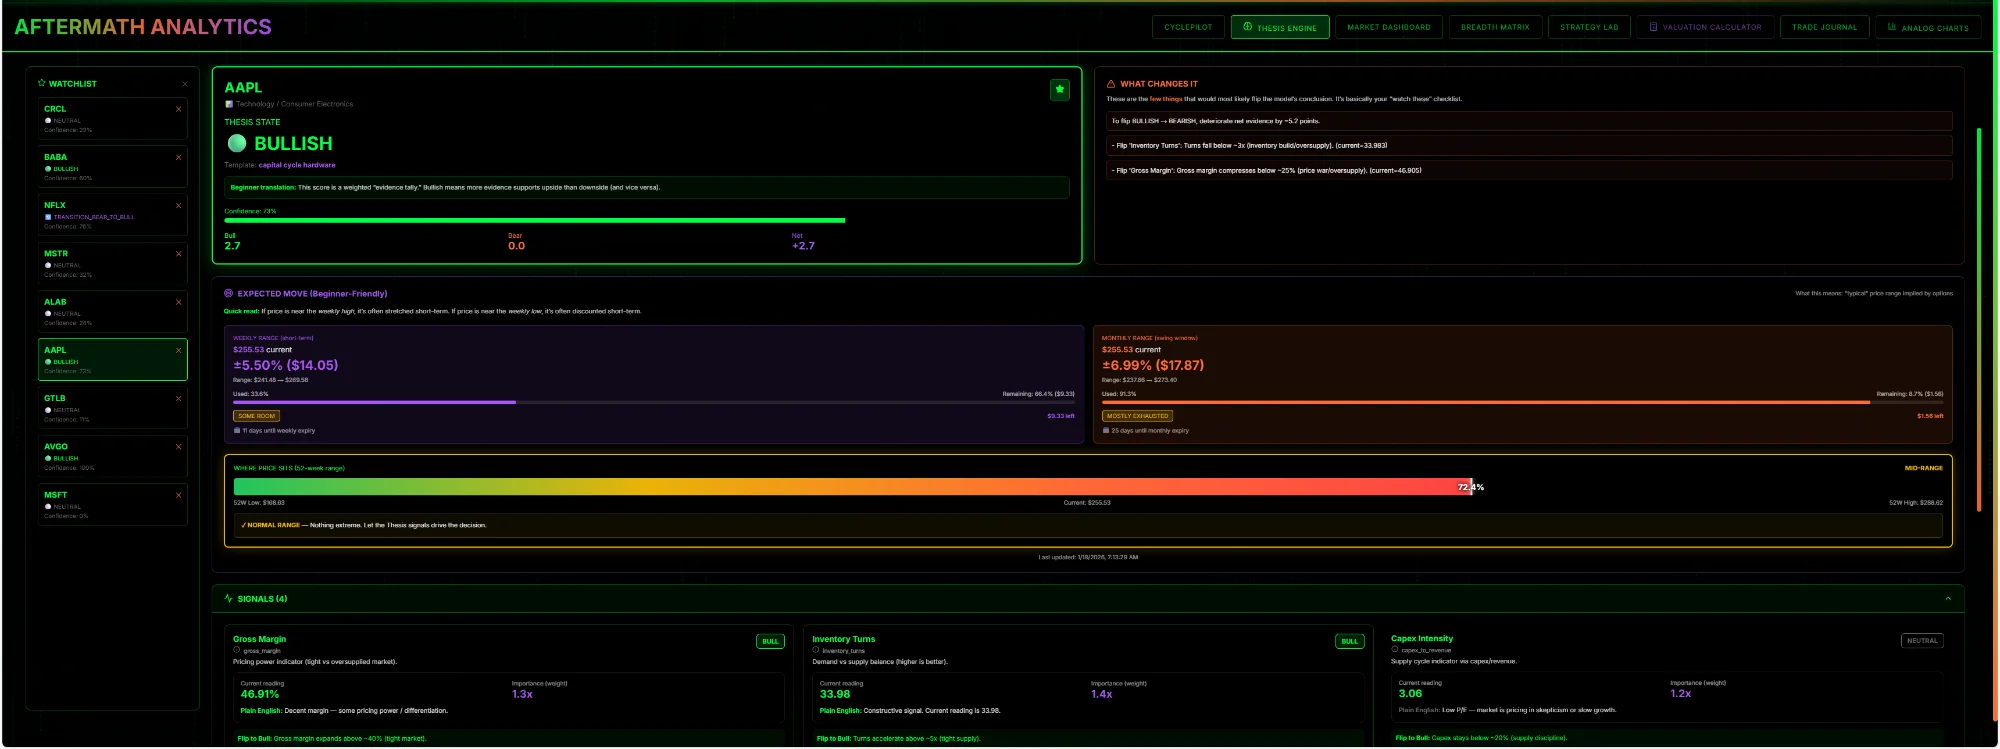Open the Market Dashboard tab
Viewport: 2000px width, 749px height.
pyautogui.click(x=1389, y=27)
